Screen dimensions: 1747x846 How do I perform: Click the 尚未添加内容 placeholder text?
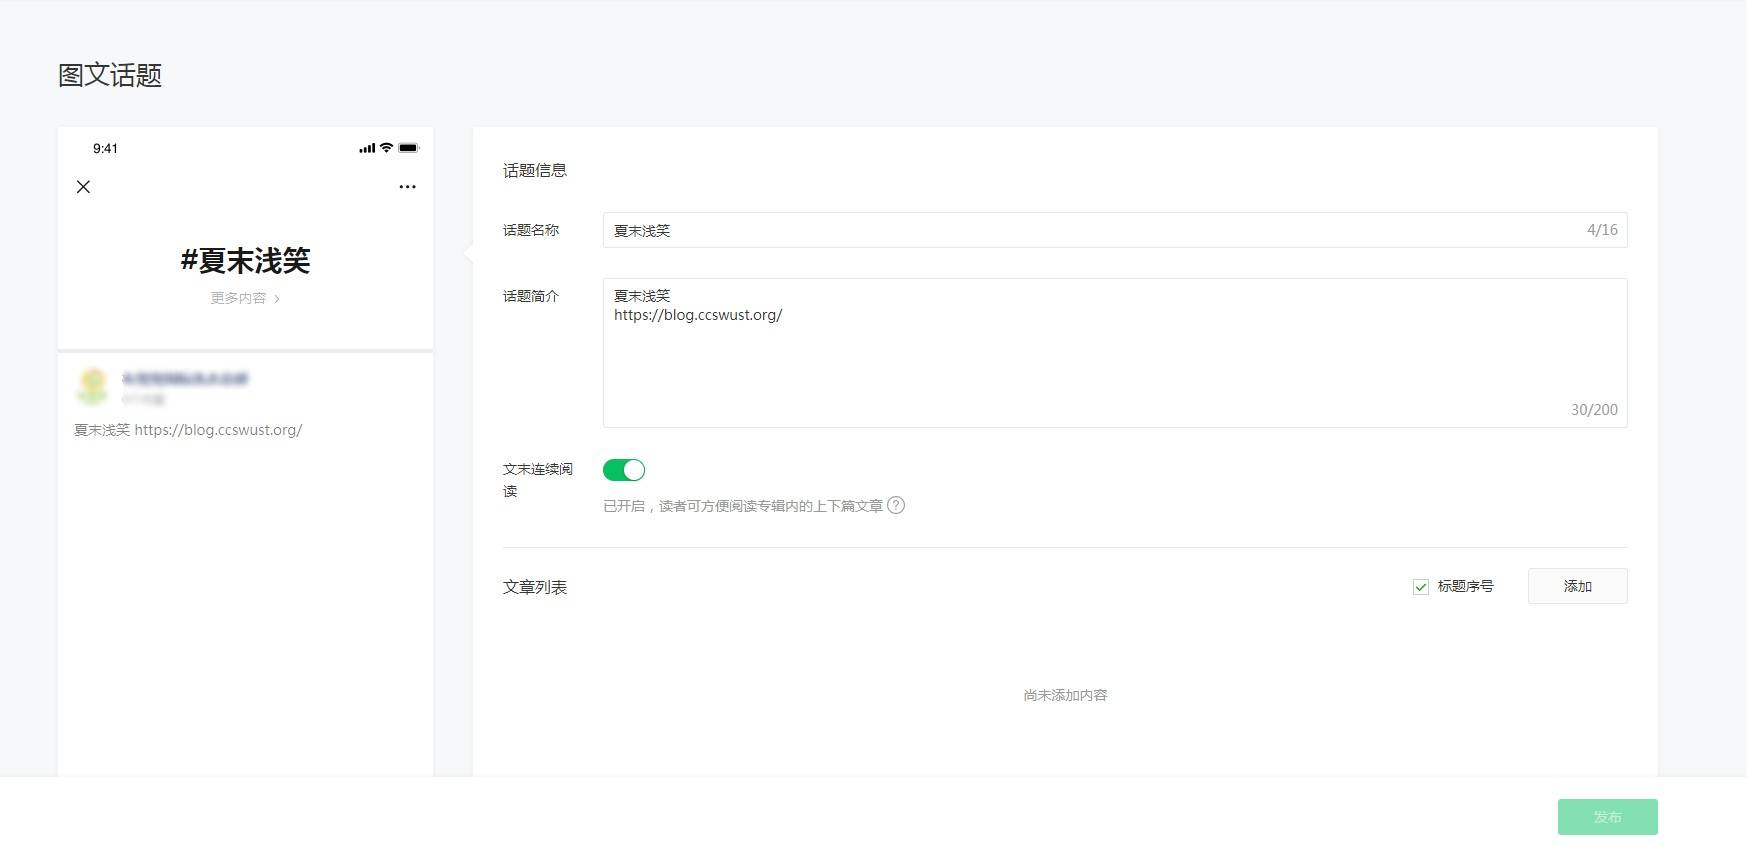tap(1065, 695)
